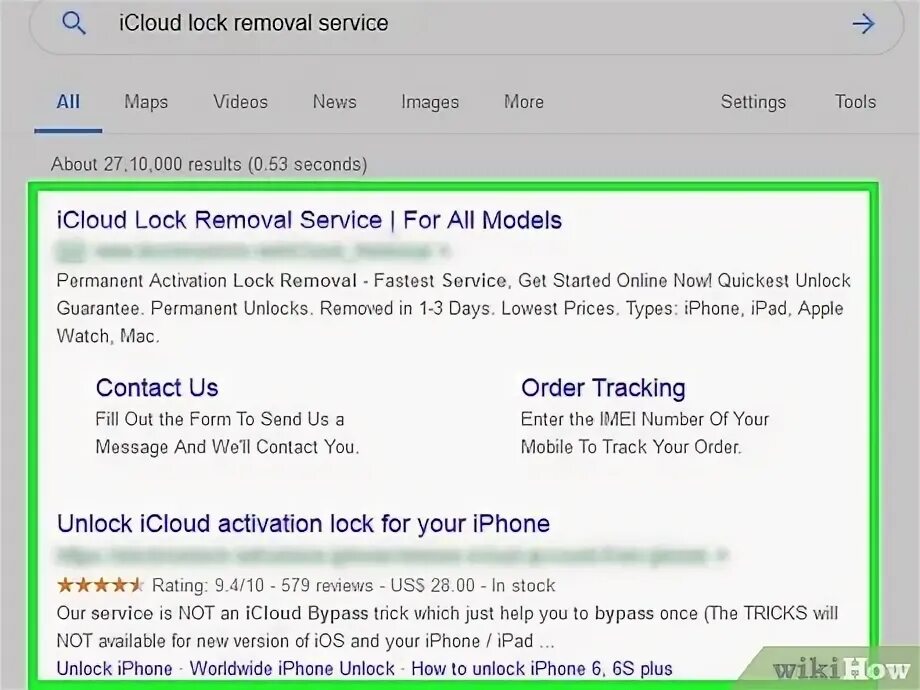Viewport: 920px width, 690px height.
Task: Open search Settings
Action: [x=753, y=102]
